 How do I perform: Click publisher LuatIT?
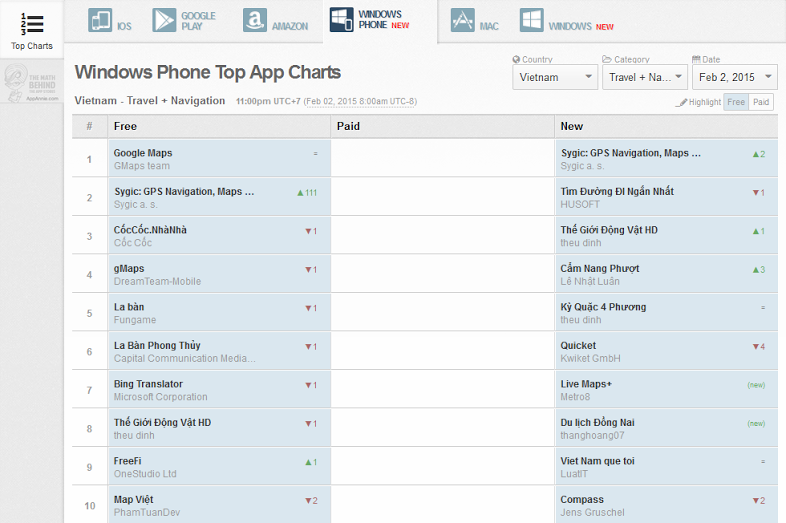(x=574, y=474)
